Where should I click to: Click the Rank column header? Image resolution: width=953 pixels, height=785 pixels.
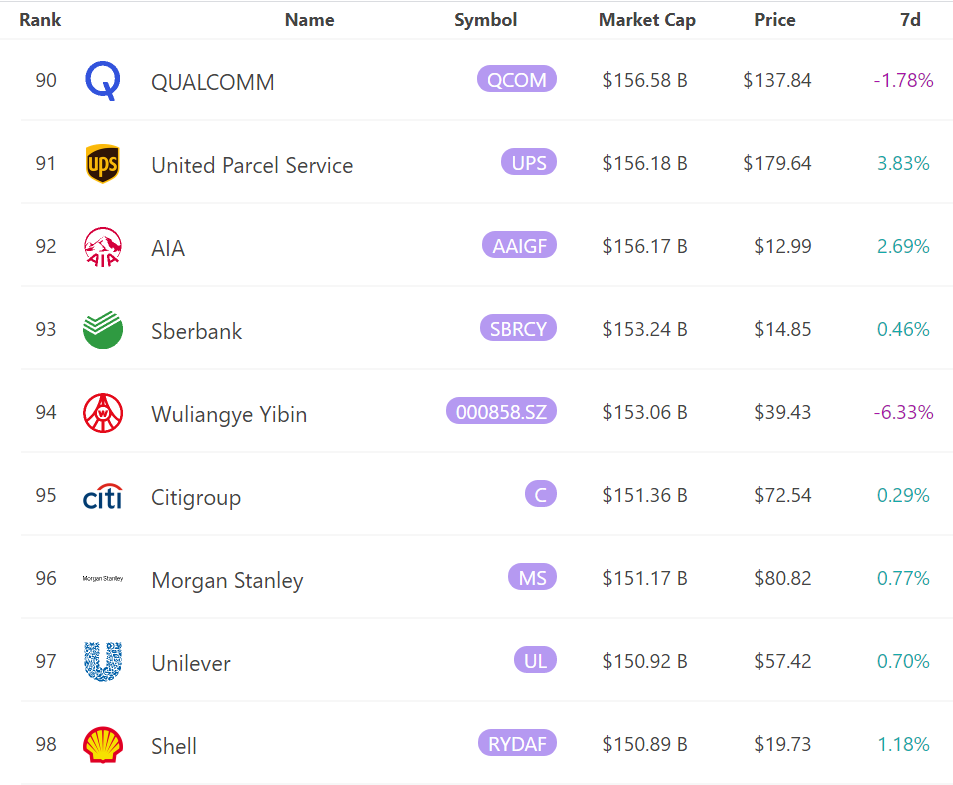coord(40,20)
